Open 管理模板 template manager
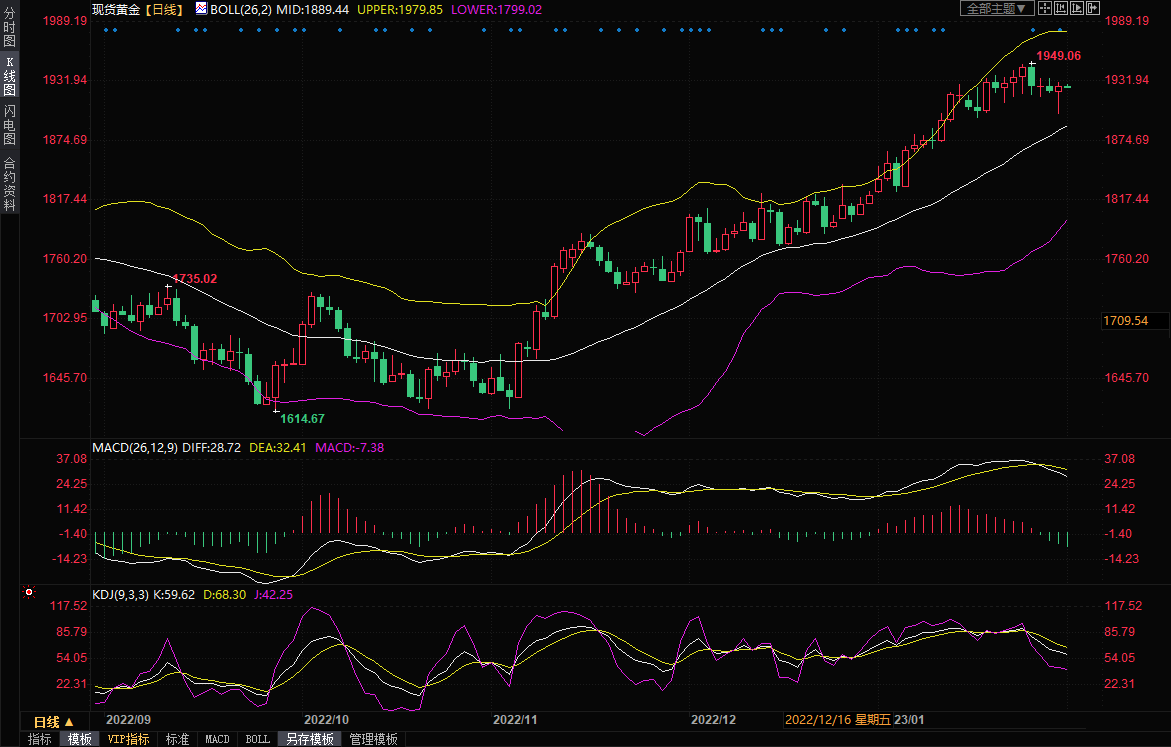Viewport: 1171px width, 747px height. 373,739
